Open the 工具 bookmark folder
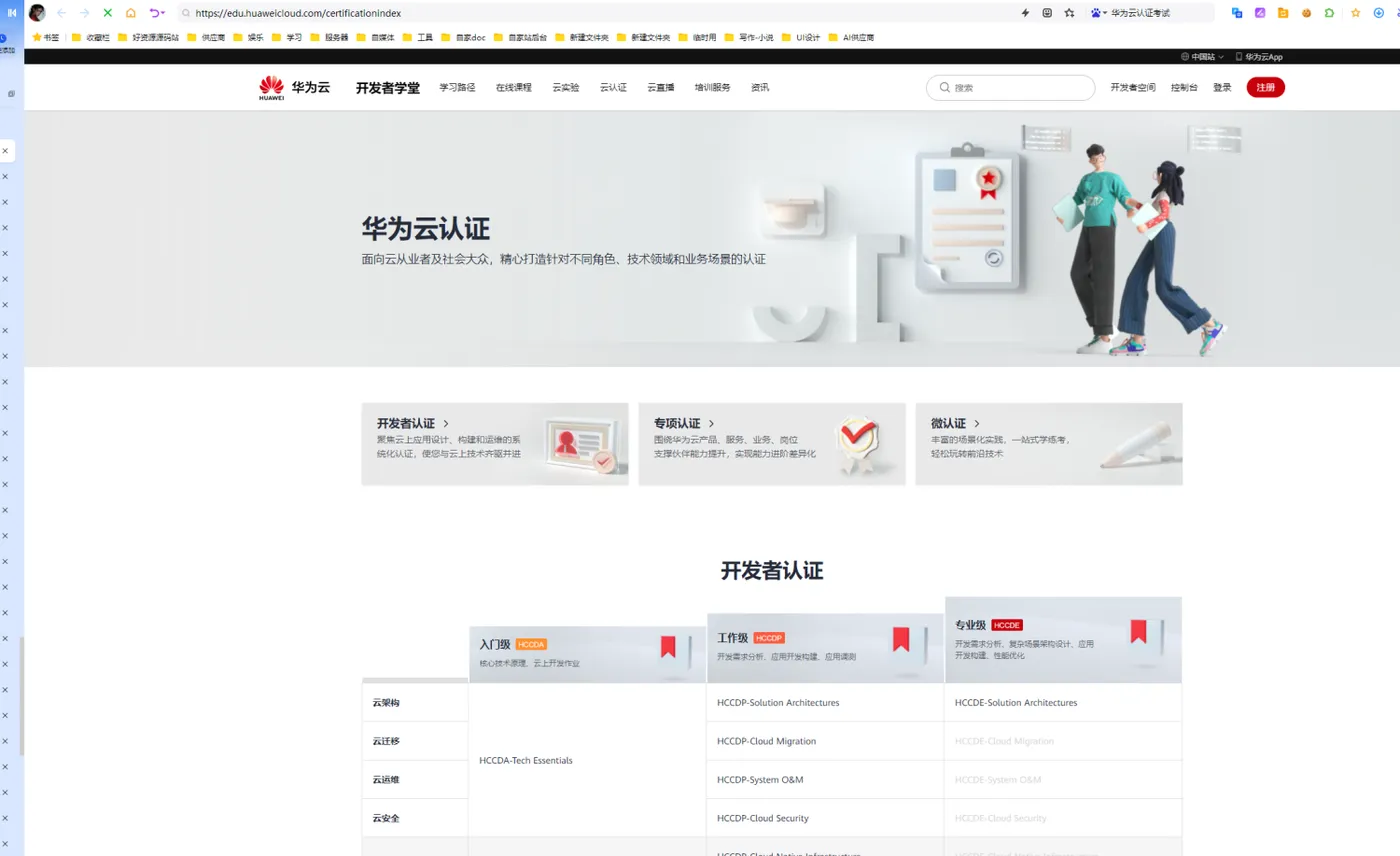 point(417,37)
